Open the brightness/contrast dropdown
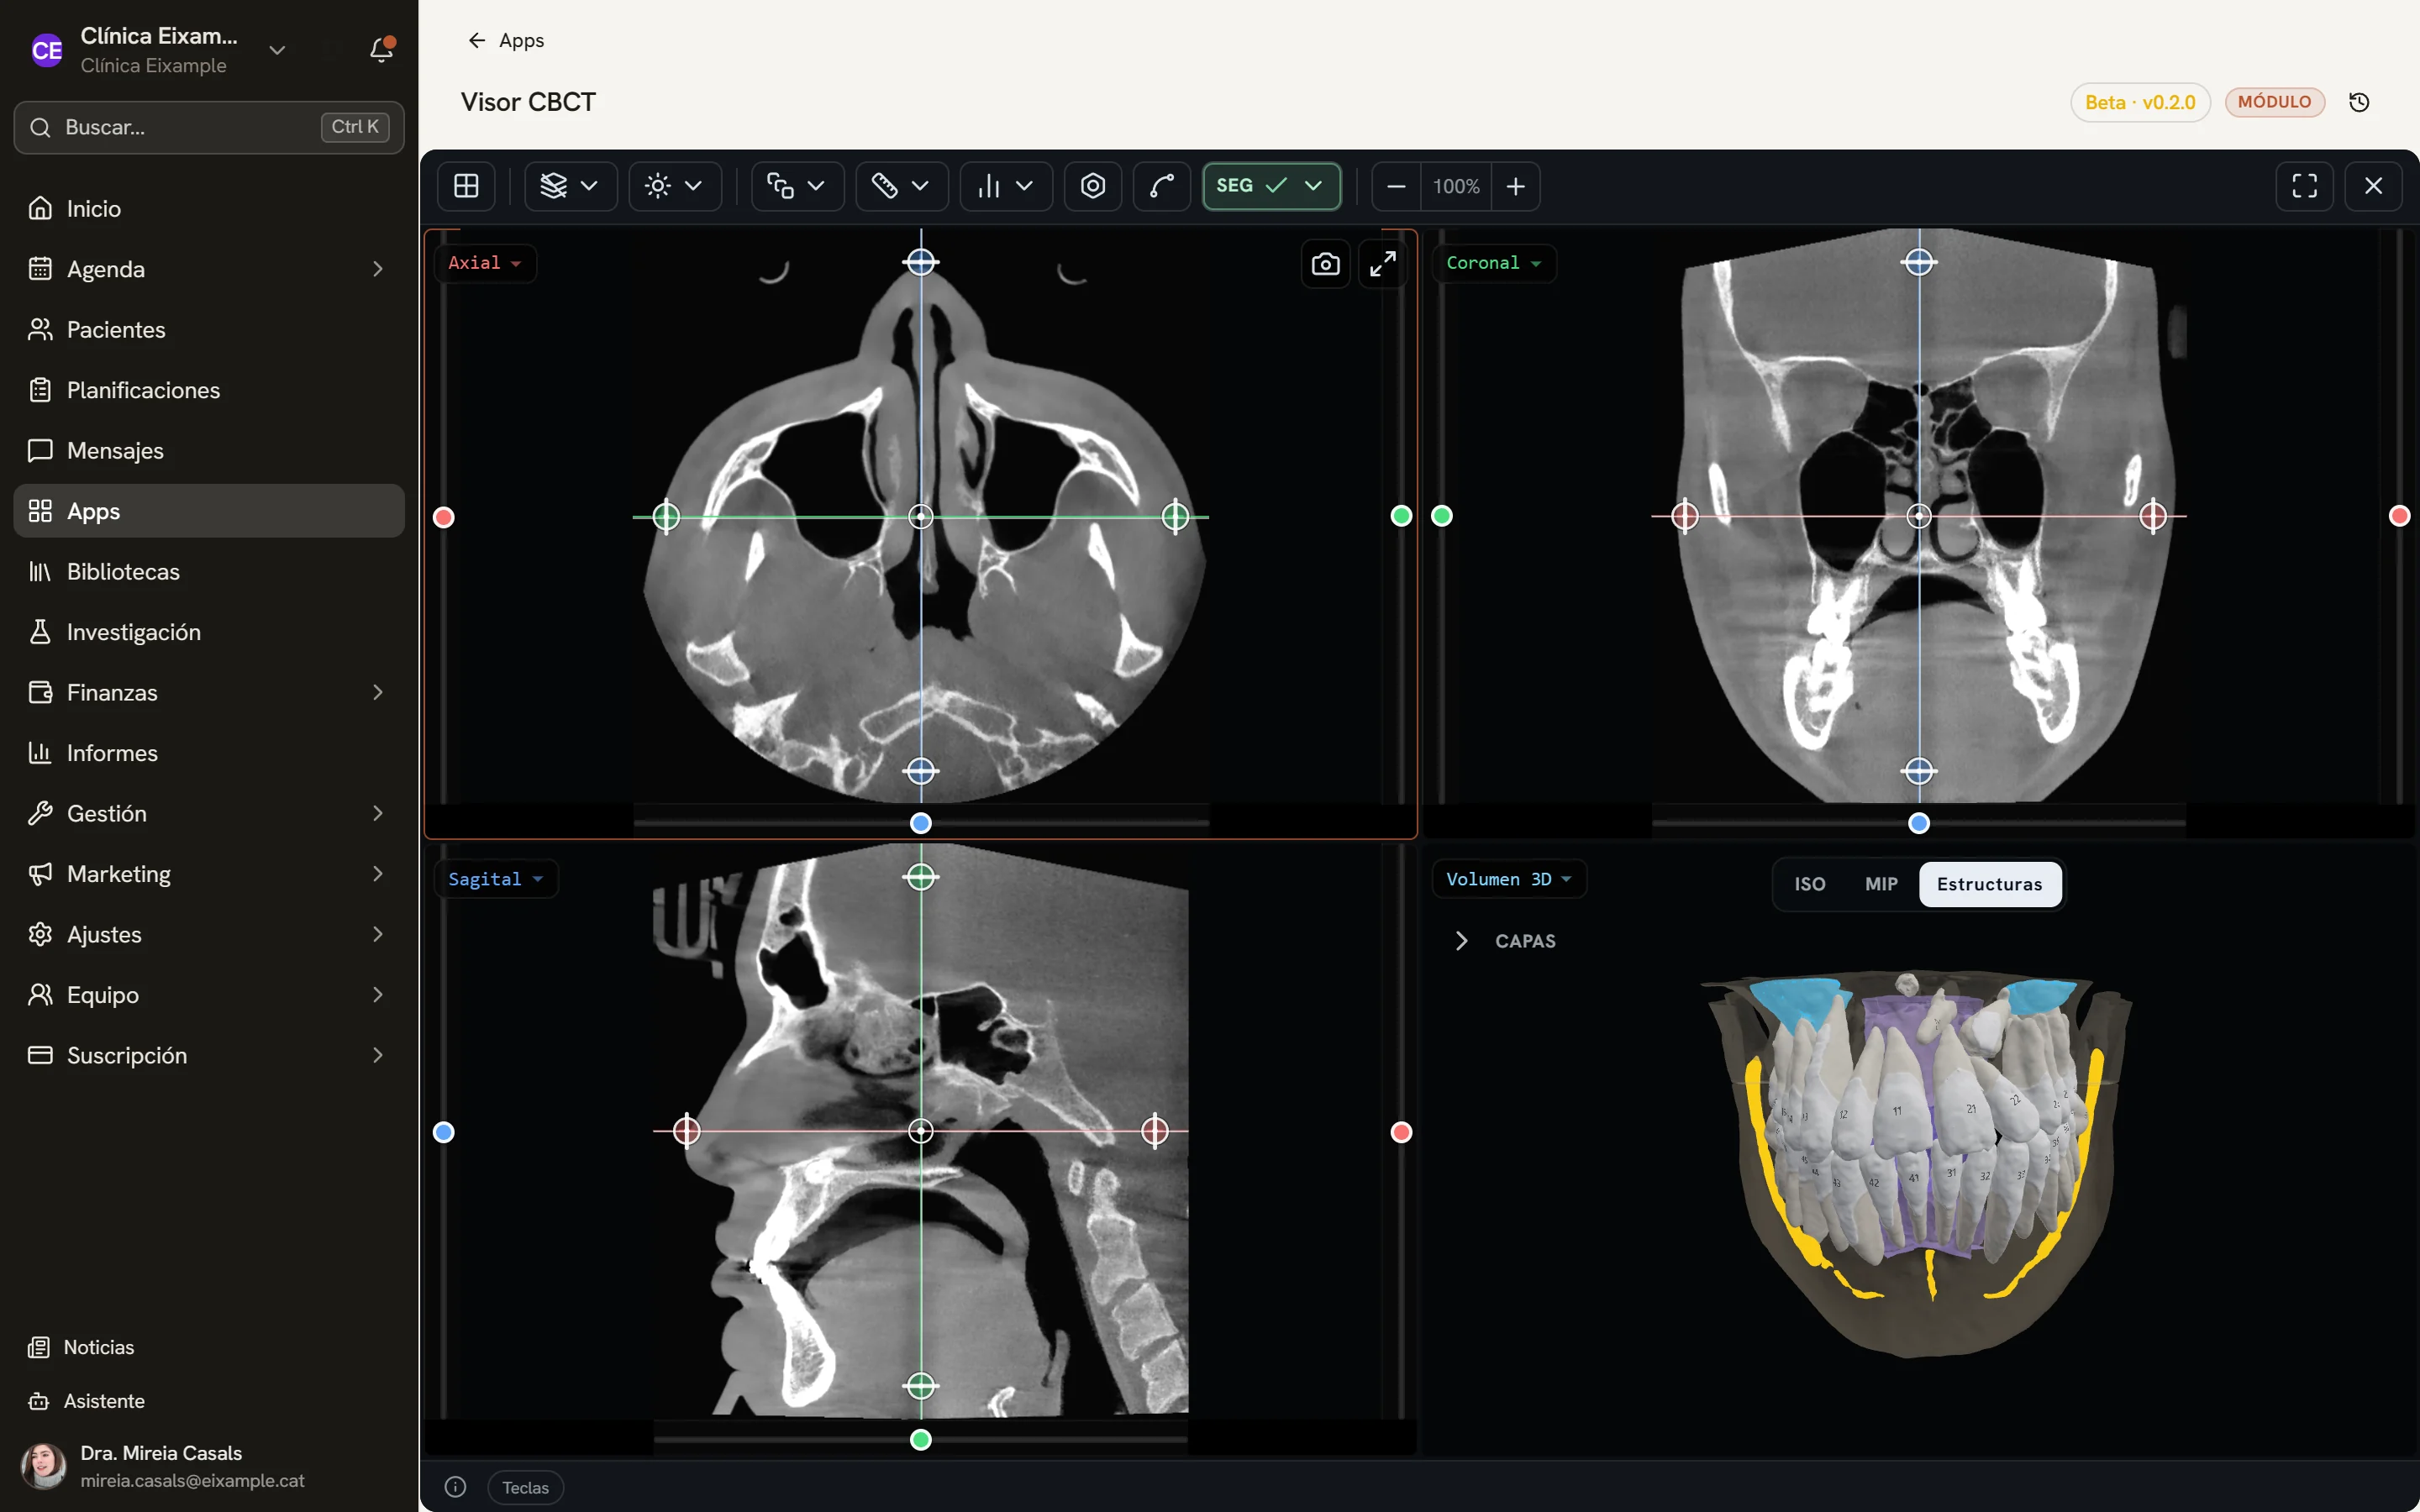The image size is (2420, 1512). coord(675,186)
